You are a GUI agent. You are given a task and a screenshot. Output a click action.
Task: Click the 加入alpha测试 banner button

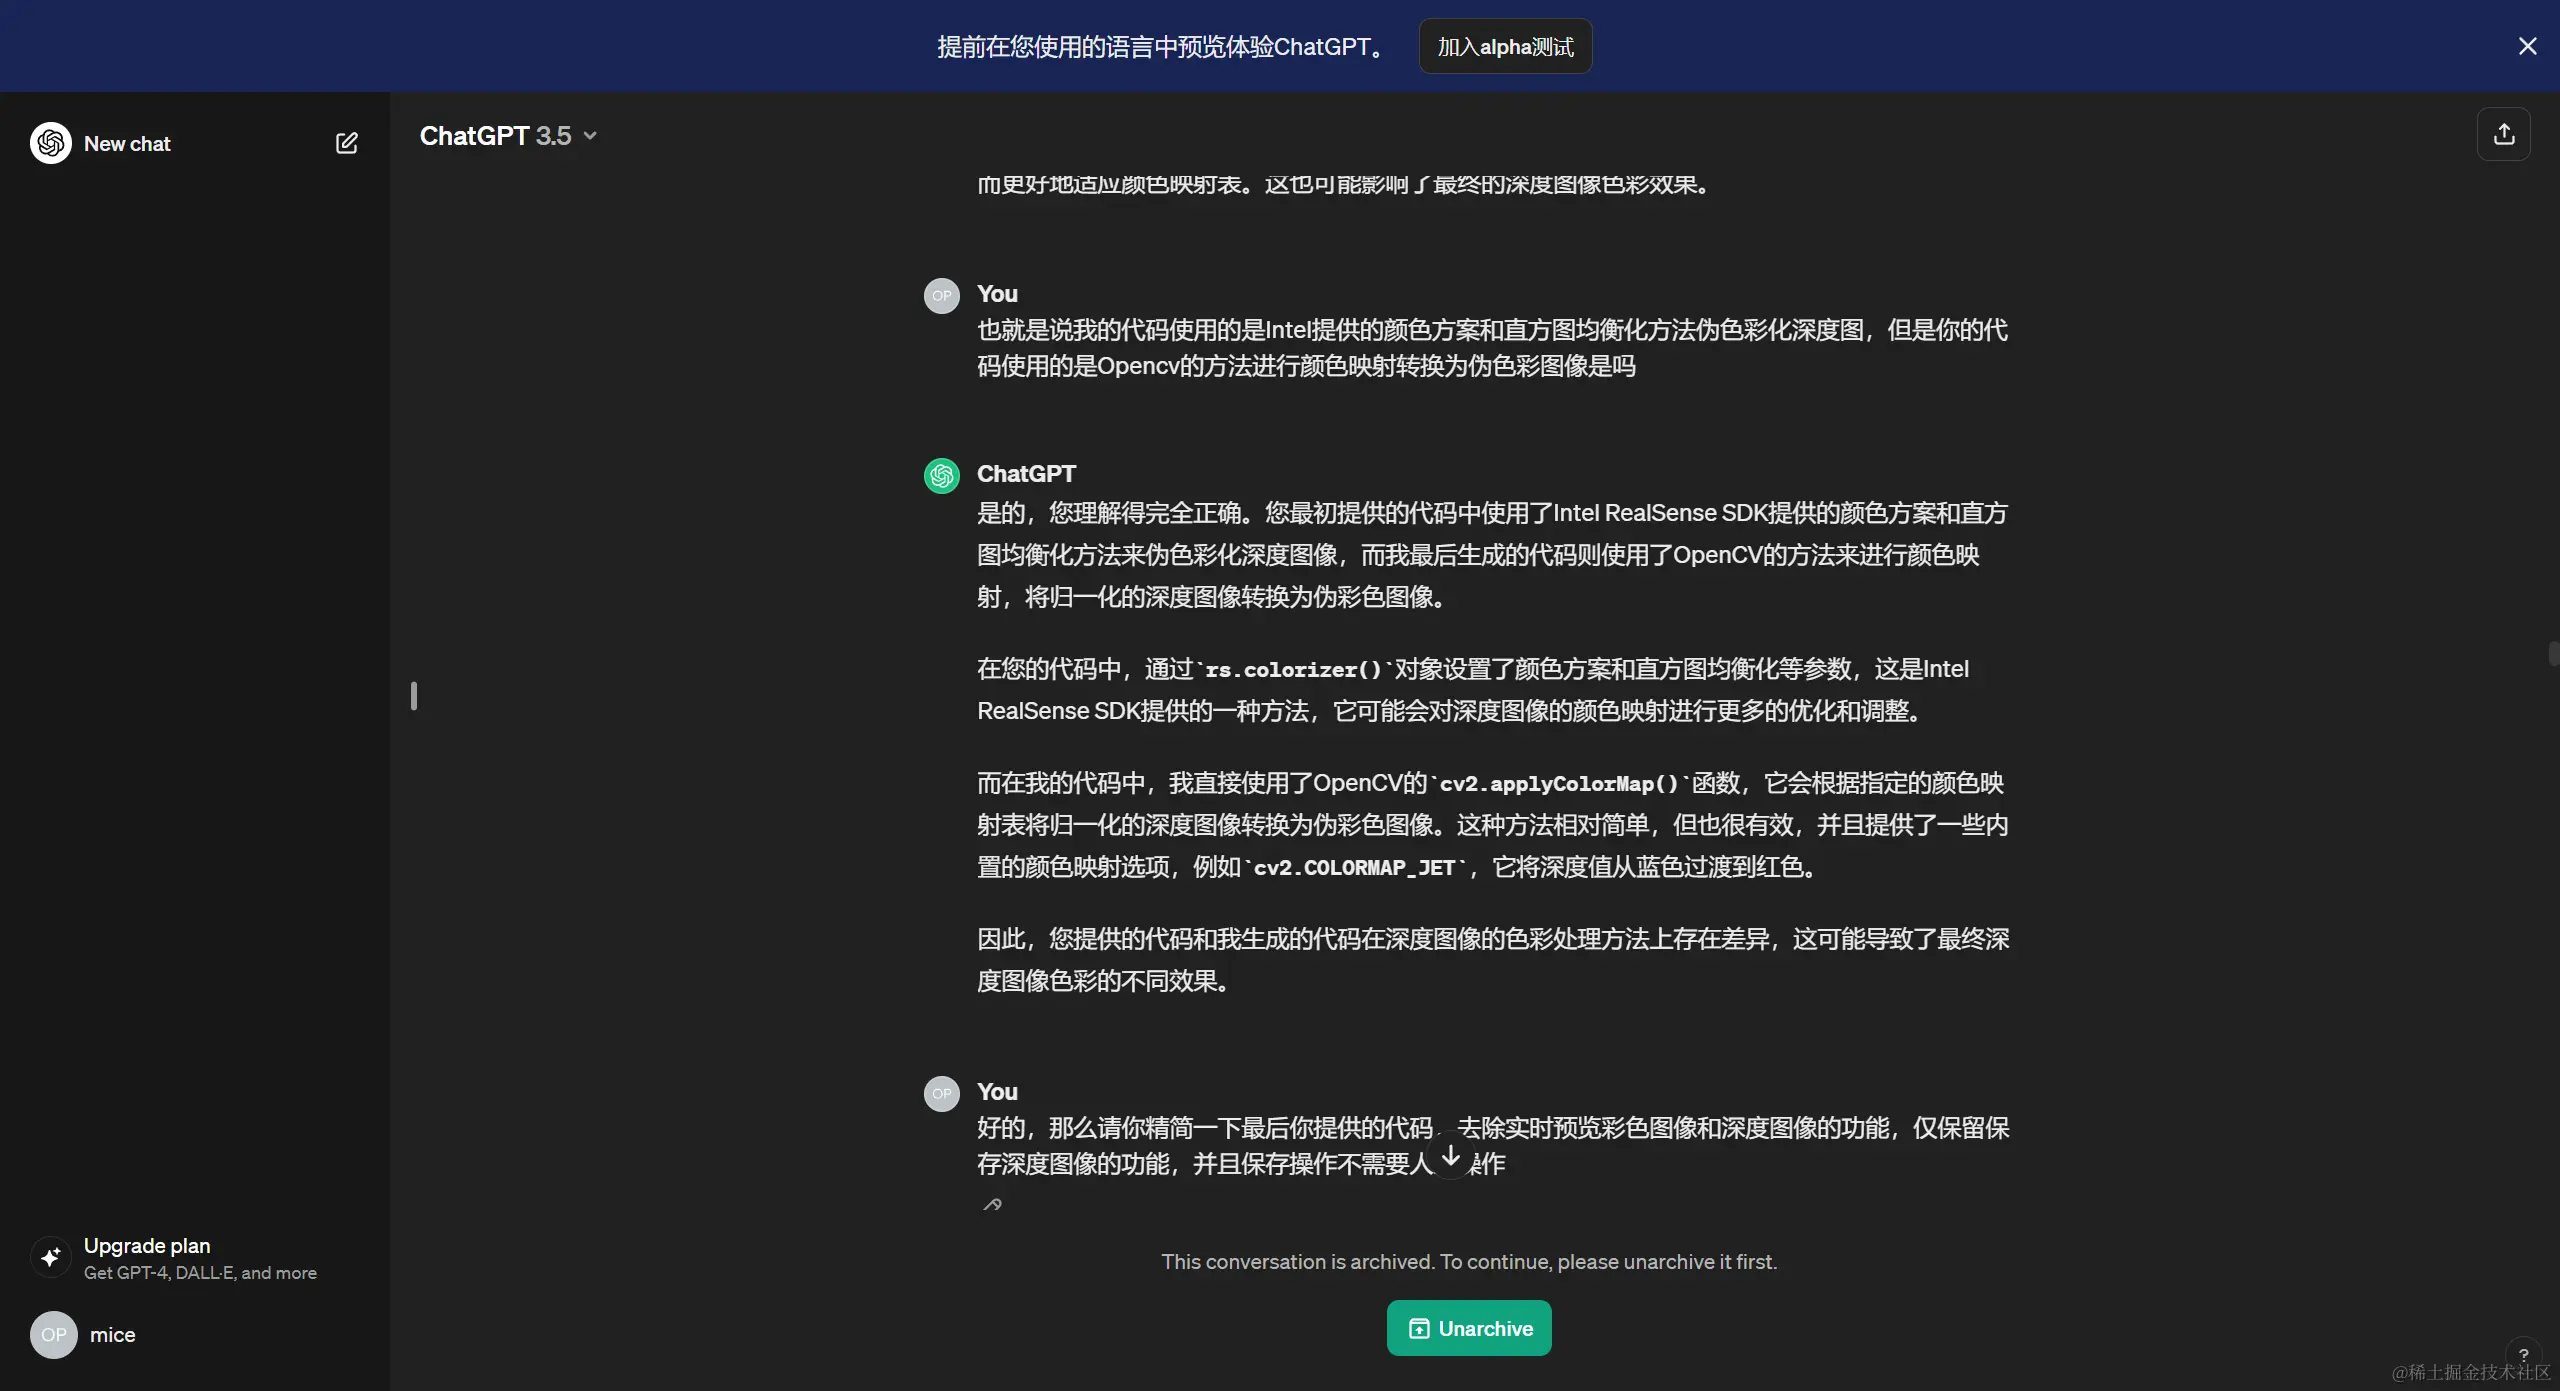1505,47
